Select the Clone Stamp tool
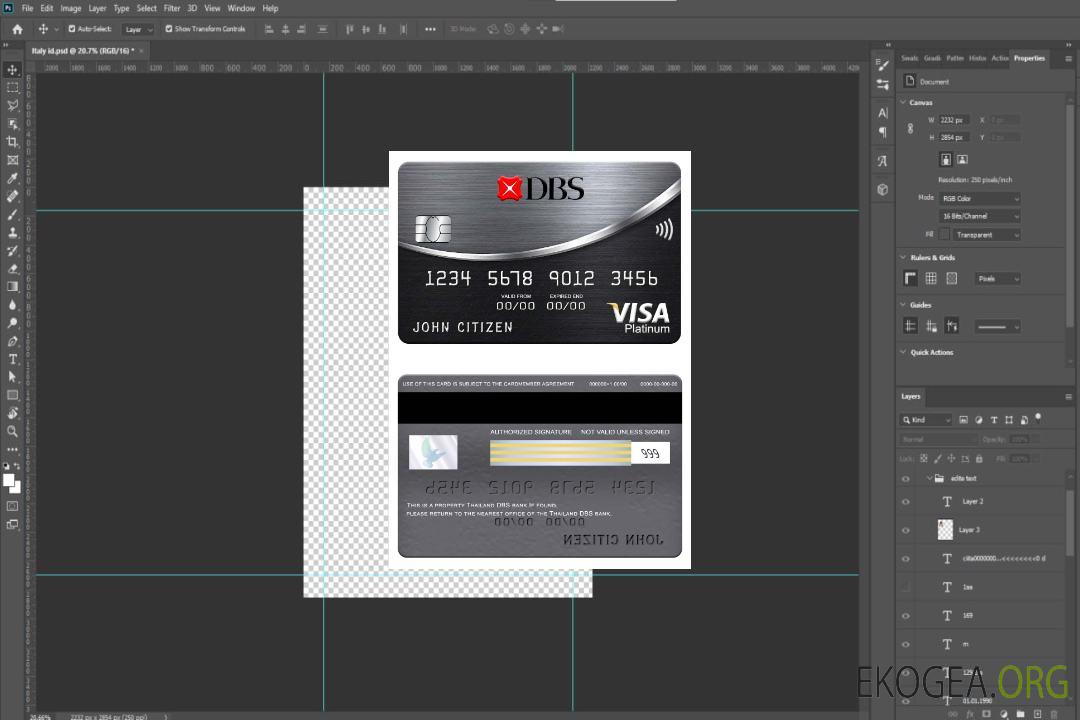1080x720 pixels. click(x=12, y=233)
